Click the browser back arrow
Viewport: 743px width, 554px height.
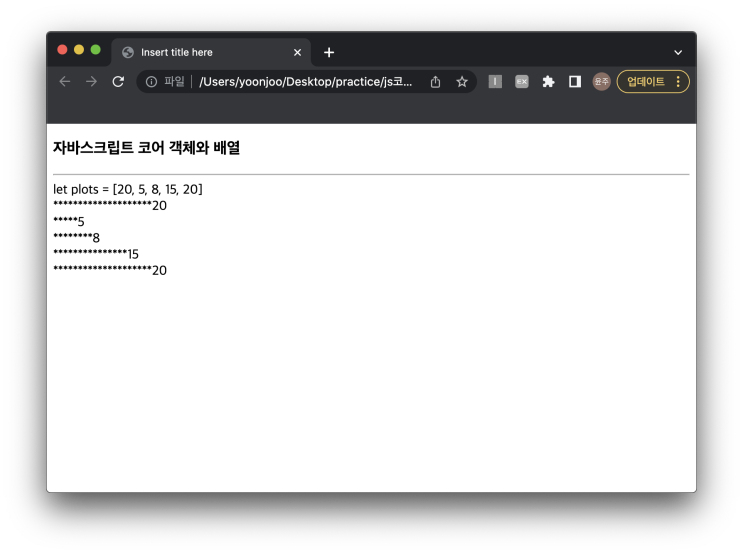[x=64, y=82]
